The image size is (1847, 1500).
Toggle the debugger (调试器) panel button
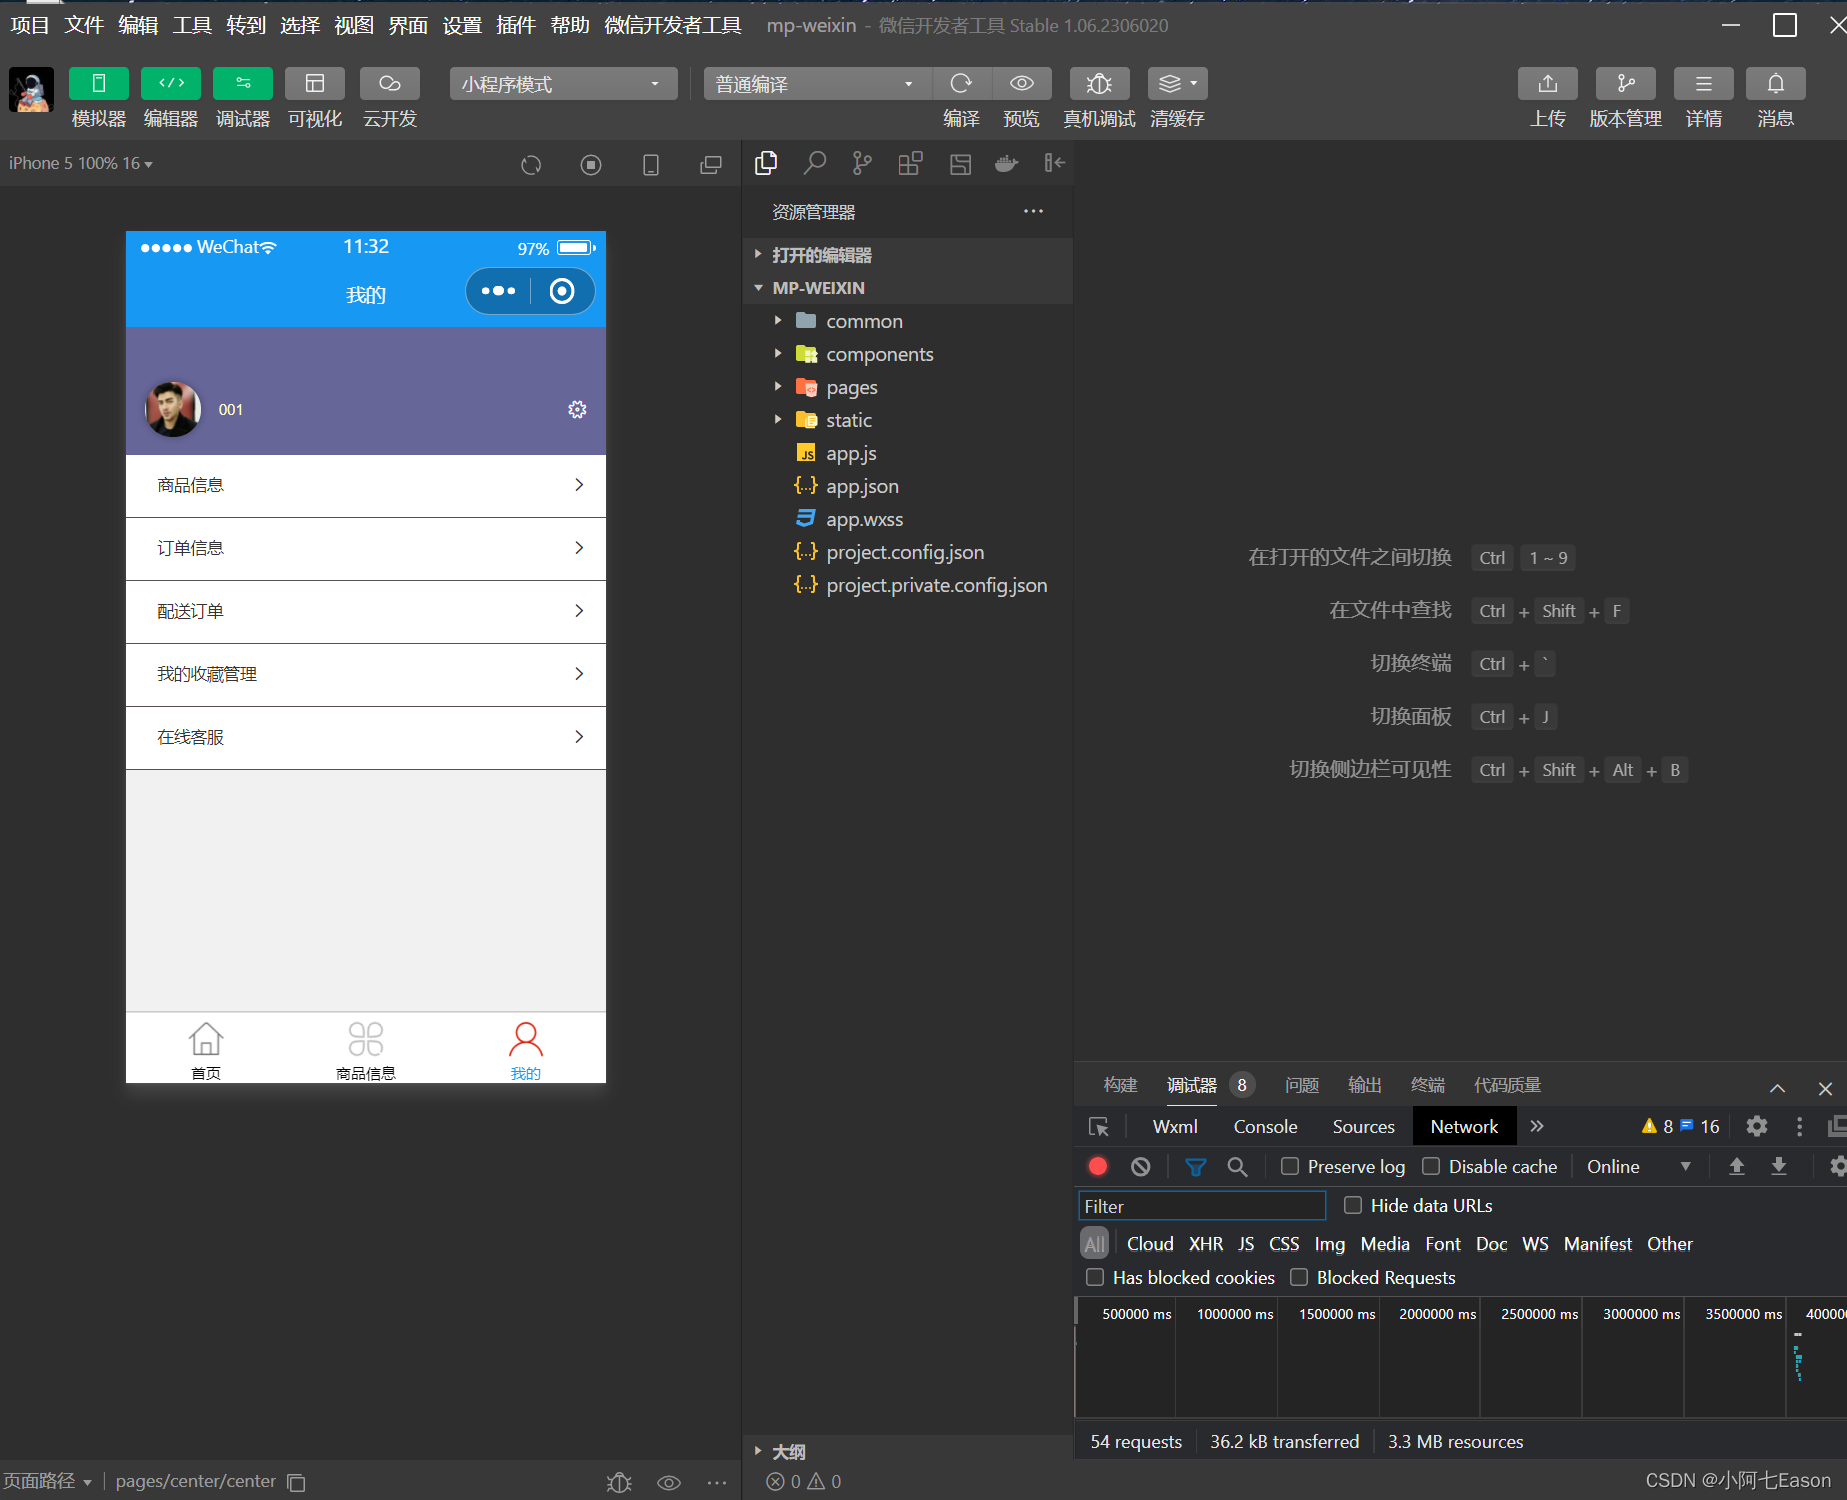pyautogui.click(x=242, y=84)
